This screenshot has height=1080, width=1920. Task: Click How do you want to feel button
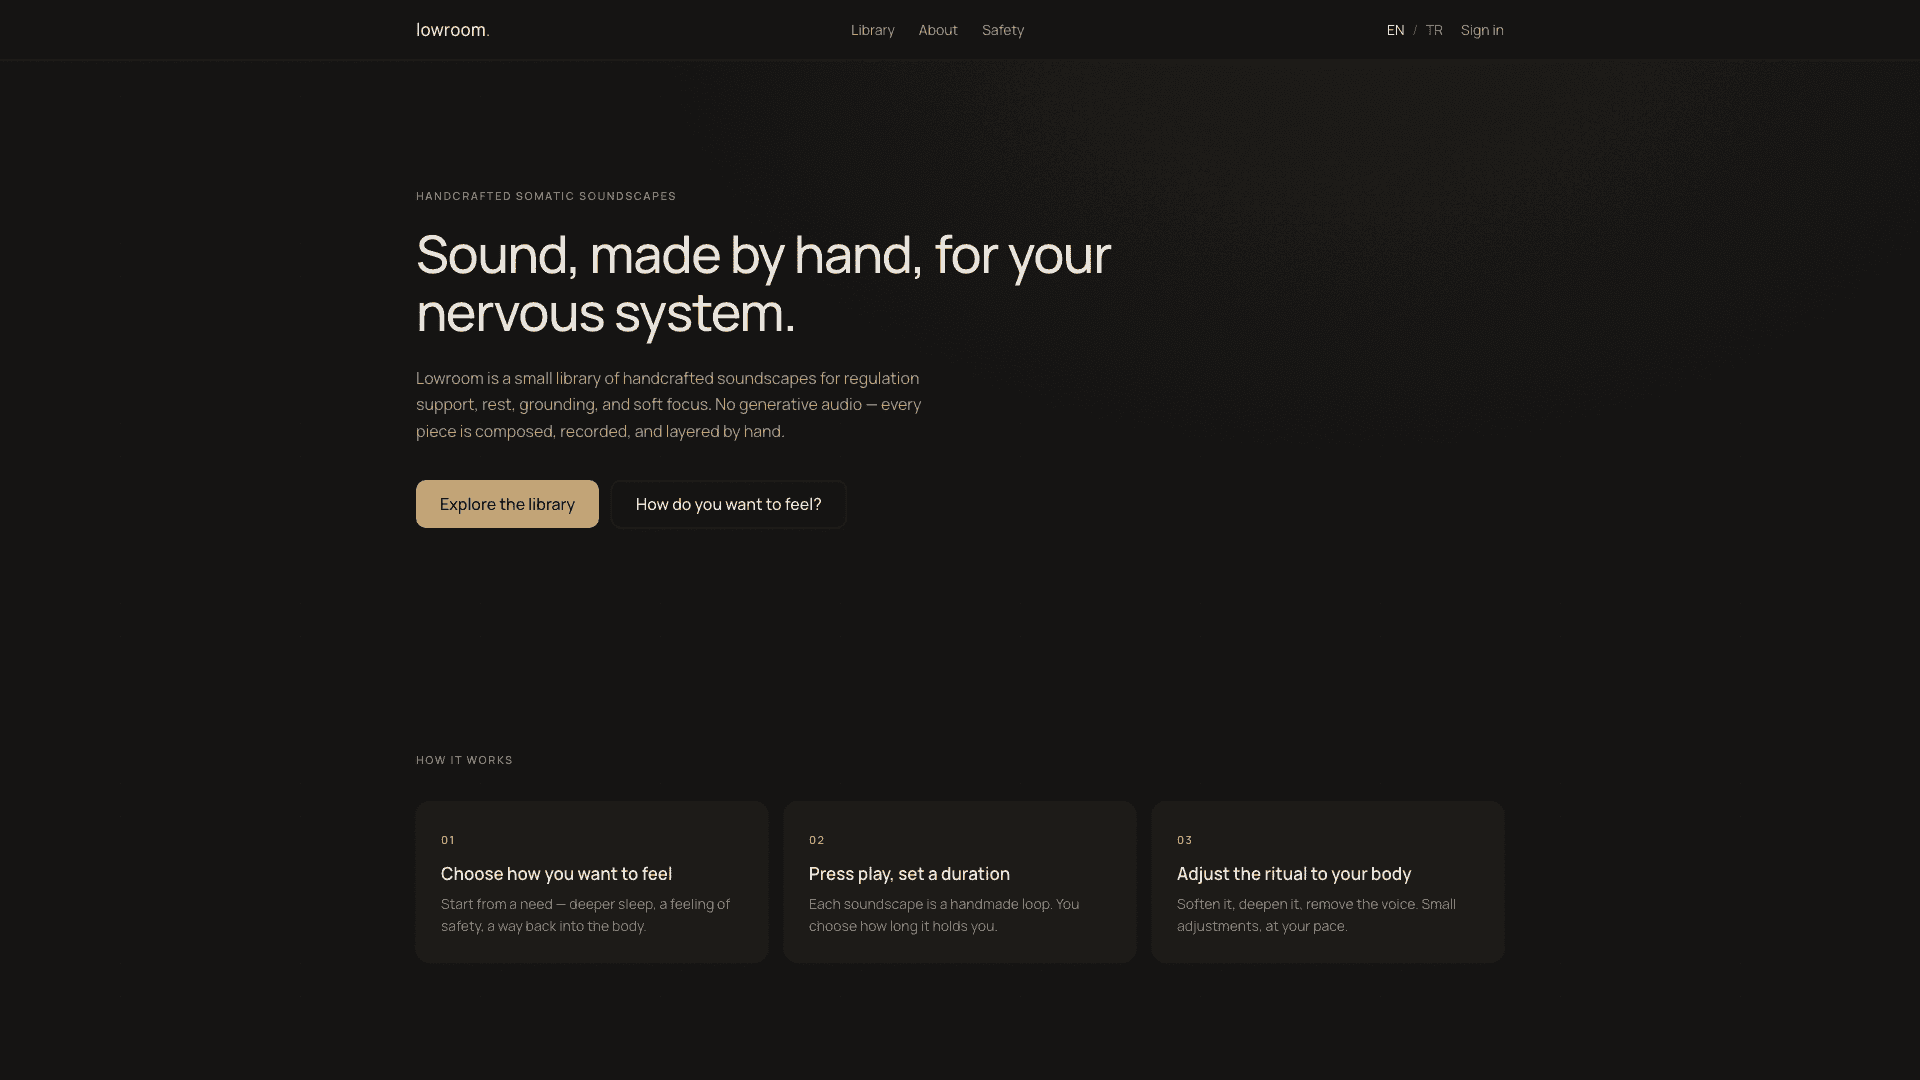click(x=728, y=504)
